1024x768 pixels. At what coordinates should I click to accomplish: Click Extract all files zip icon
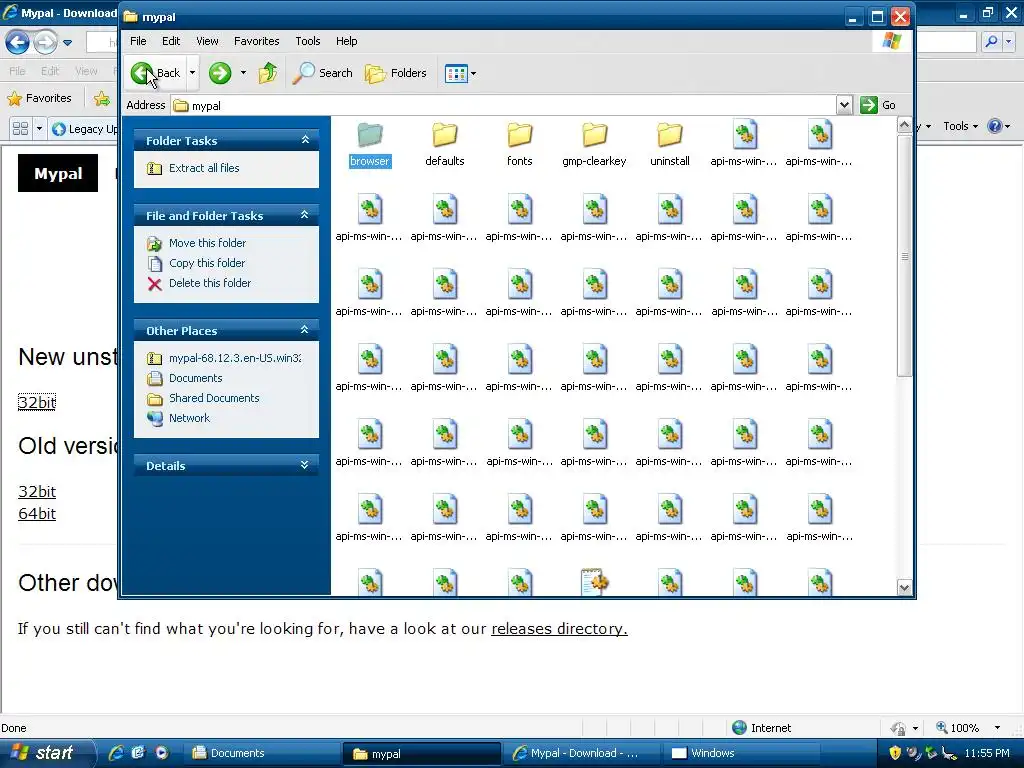point(155,168)
